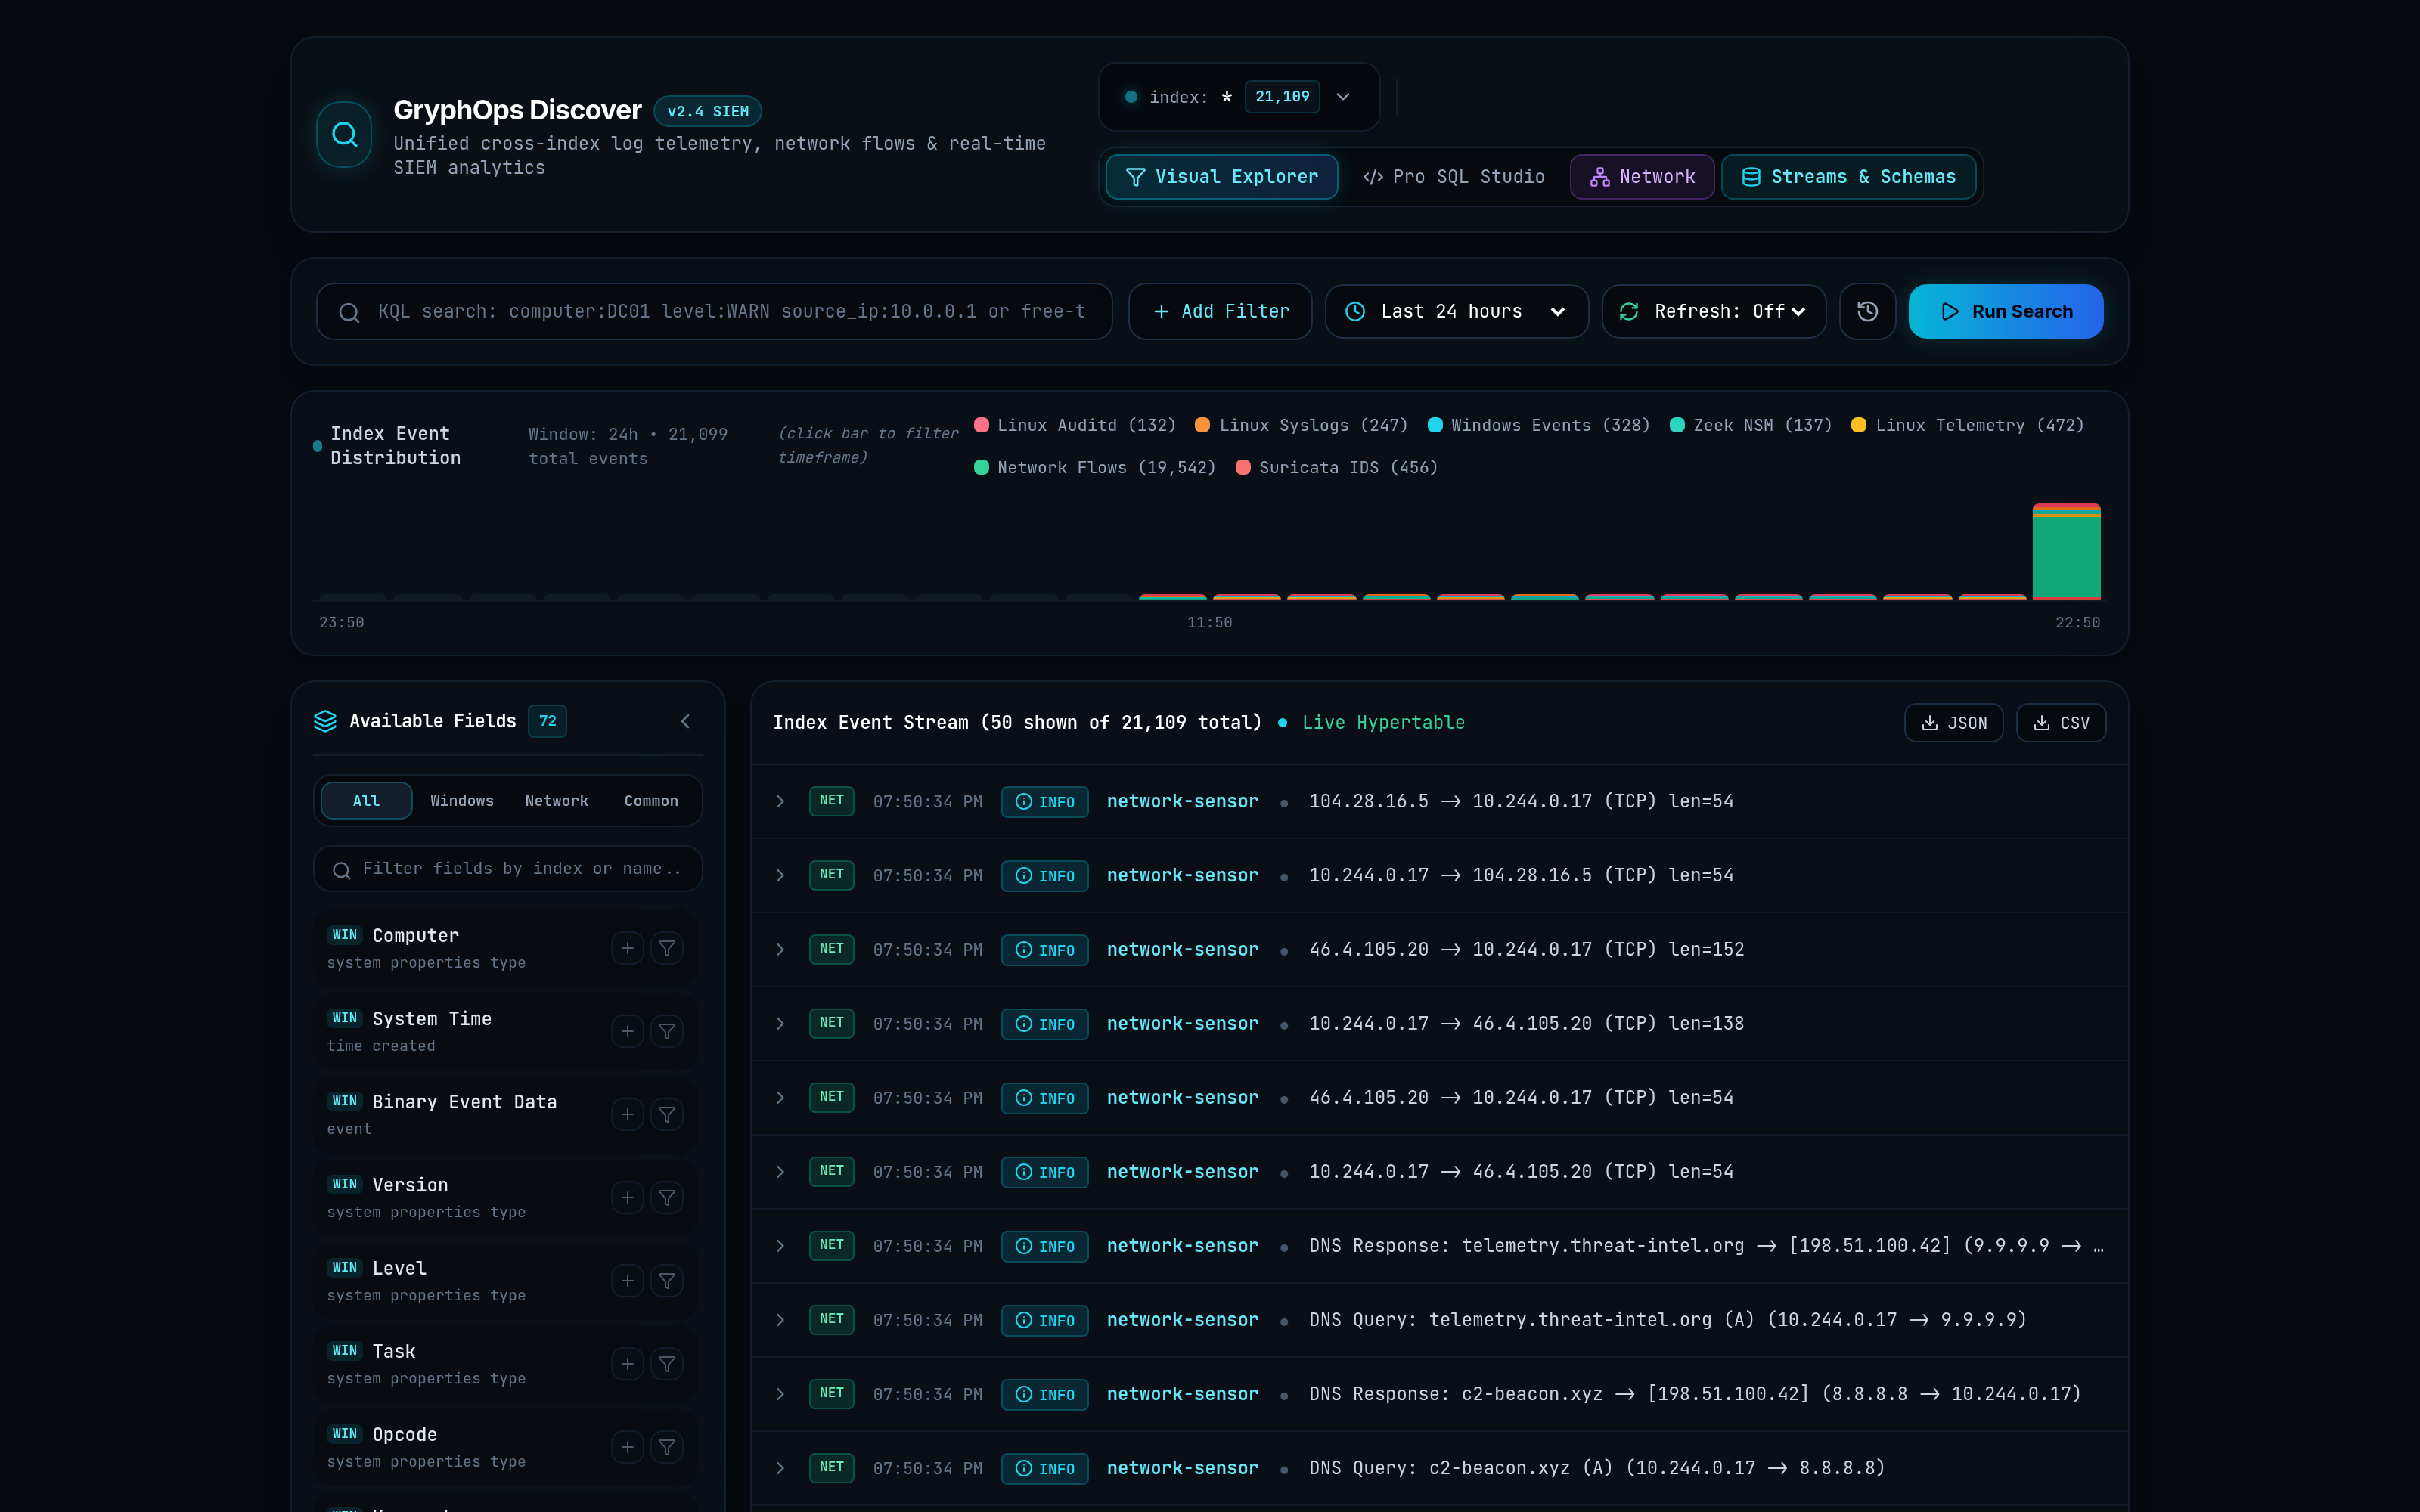This screenshot has height=1512, width=2420.
Task: Click the Add Filter button
Action: (x=1220, y=311)
